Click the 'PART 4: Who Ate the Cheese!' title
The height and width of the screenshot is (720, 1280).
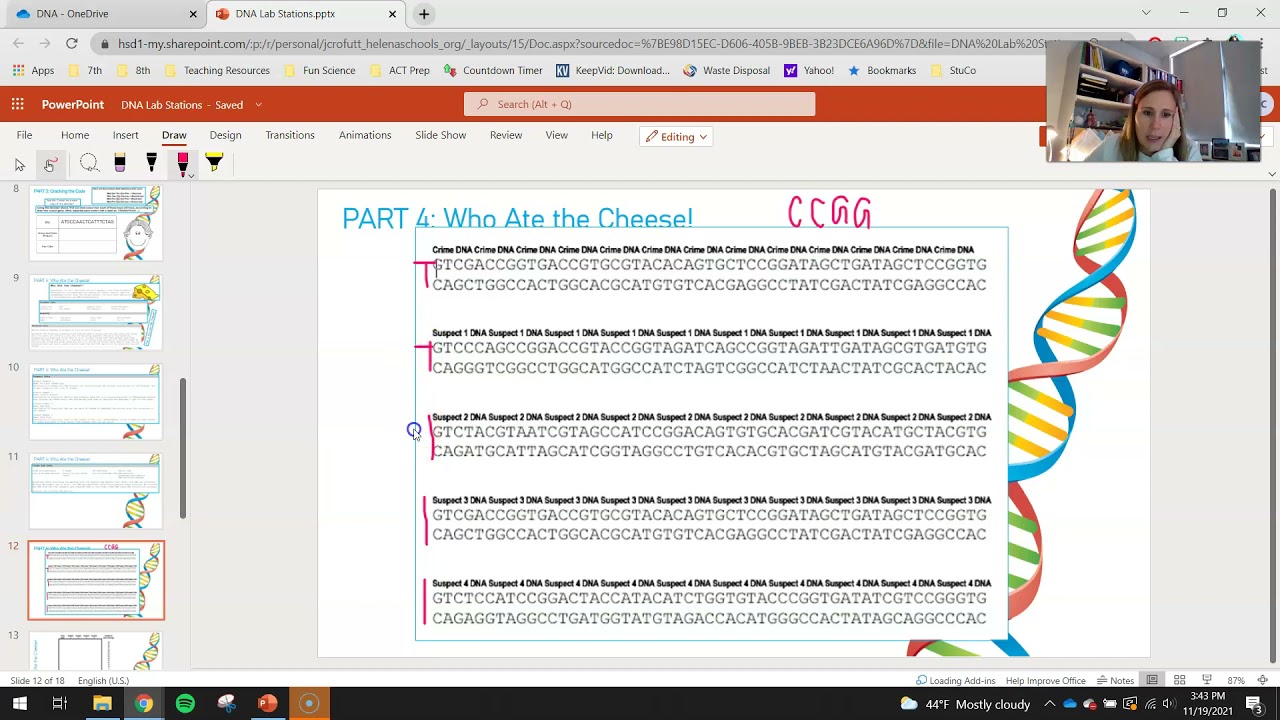(x=517, y=218)
